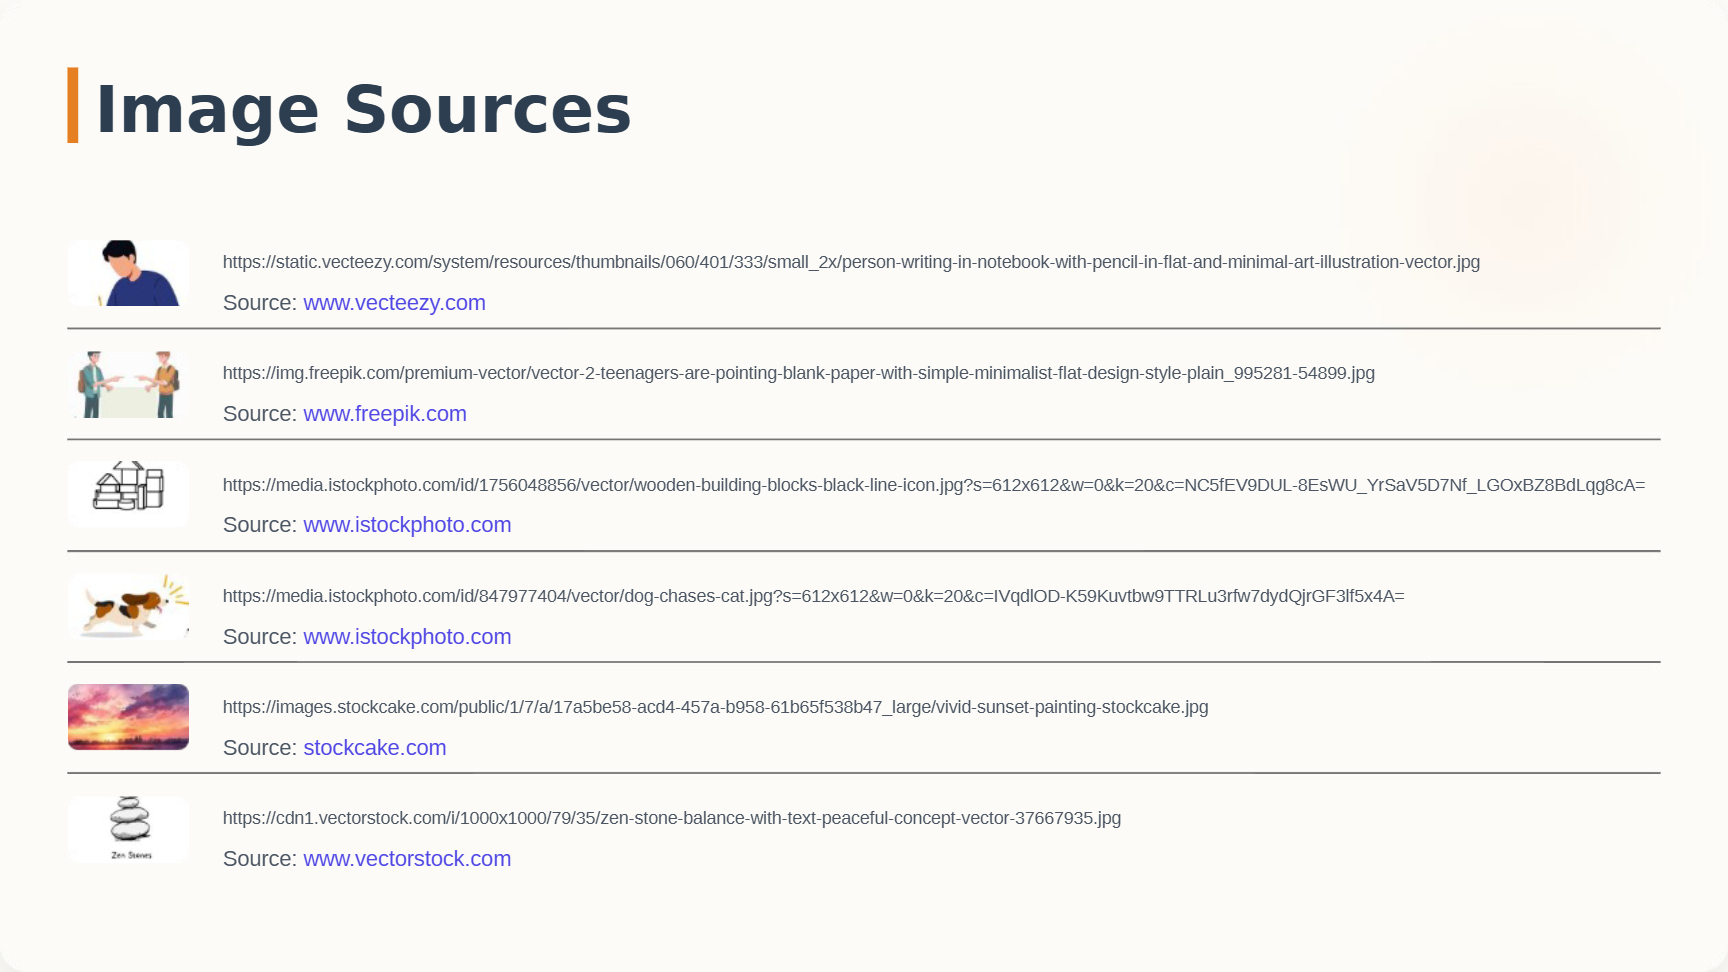Select the two teenagers pointing at paper thumbnail

[x=128, y=384]
